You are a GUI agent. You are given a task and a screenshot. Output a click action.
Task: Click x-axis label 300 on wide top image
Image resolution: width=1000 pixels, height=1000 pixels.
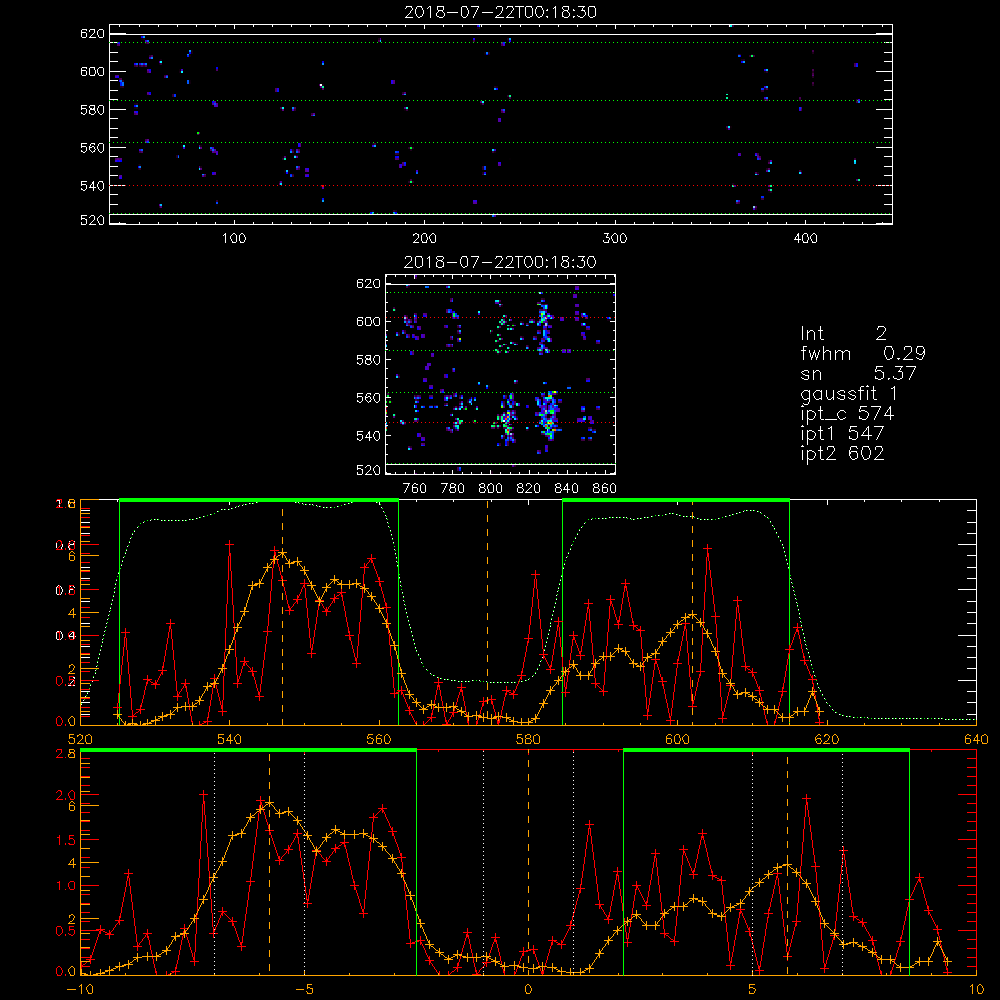pyautogui.click(x=615, y=239)
